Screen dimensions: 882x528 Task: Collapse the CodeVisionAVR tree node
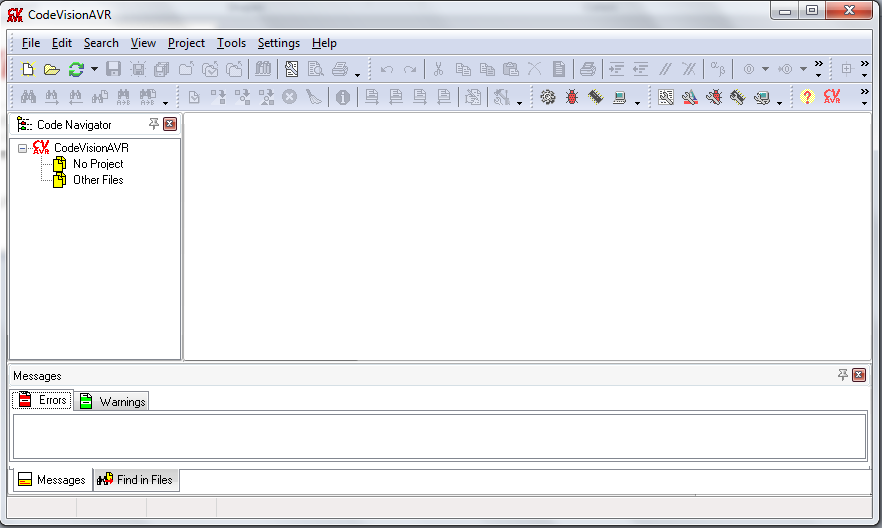point(22,148)
